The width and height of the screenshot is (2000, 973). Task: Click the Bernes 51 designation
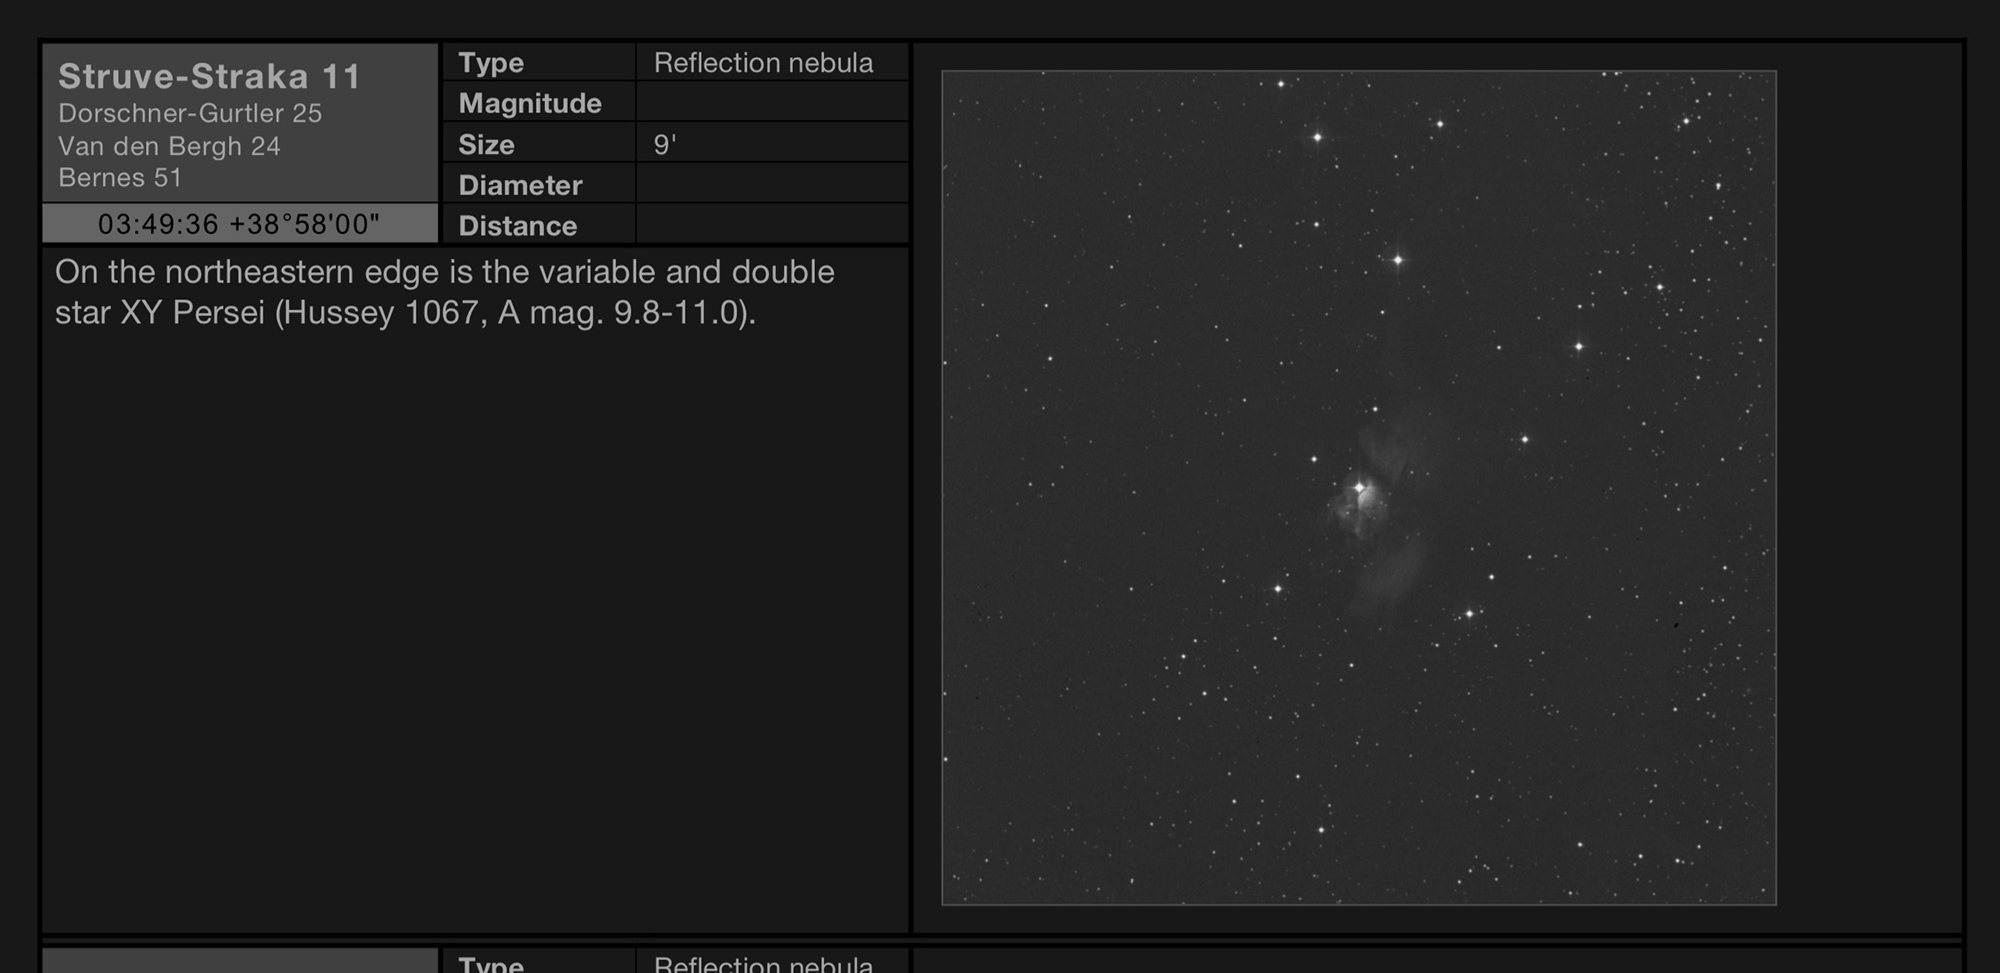120,178
